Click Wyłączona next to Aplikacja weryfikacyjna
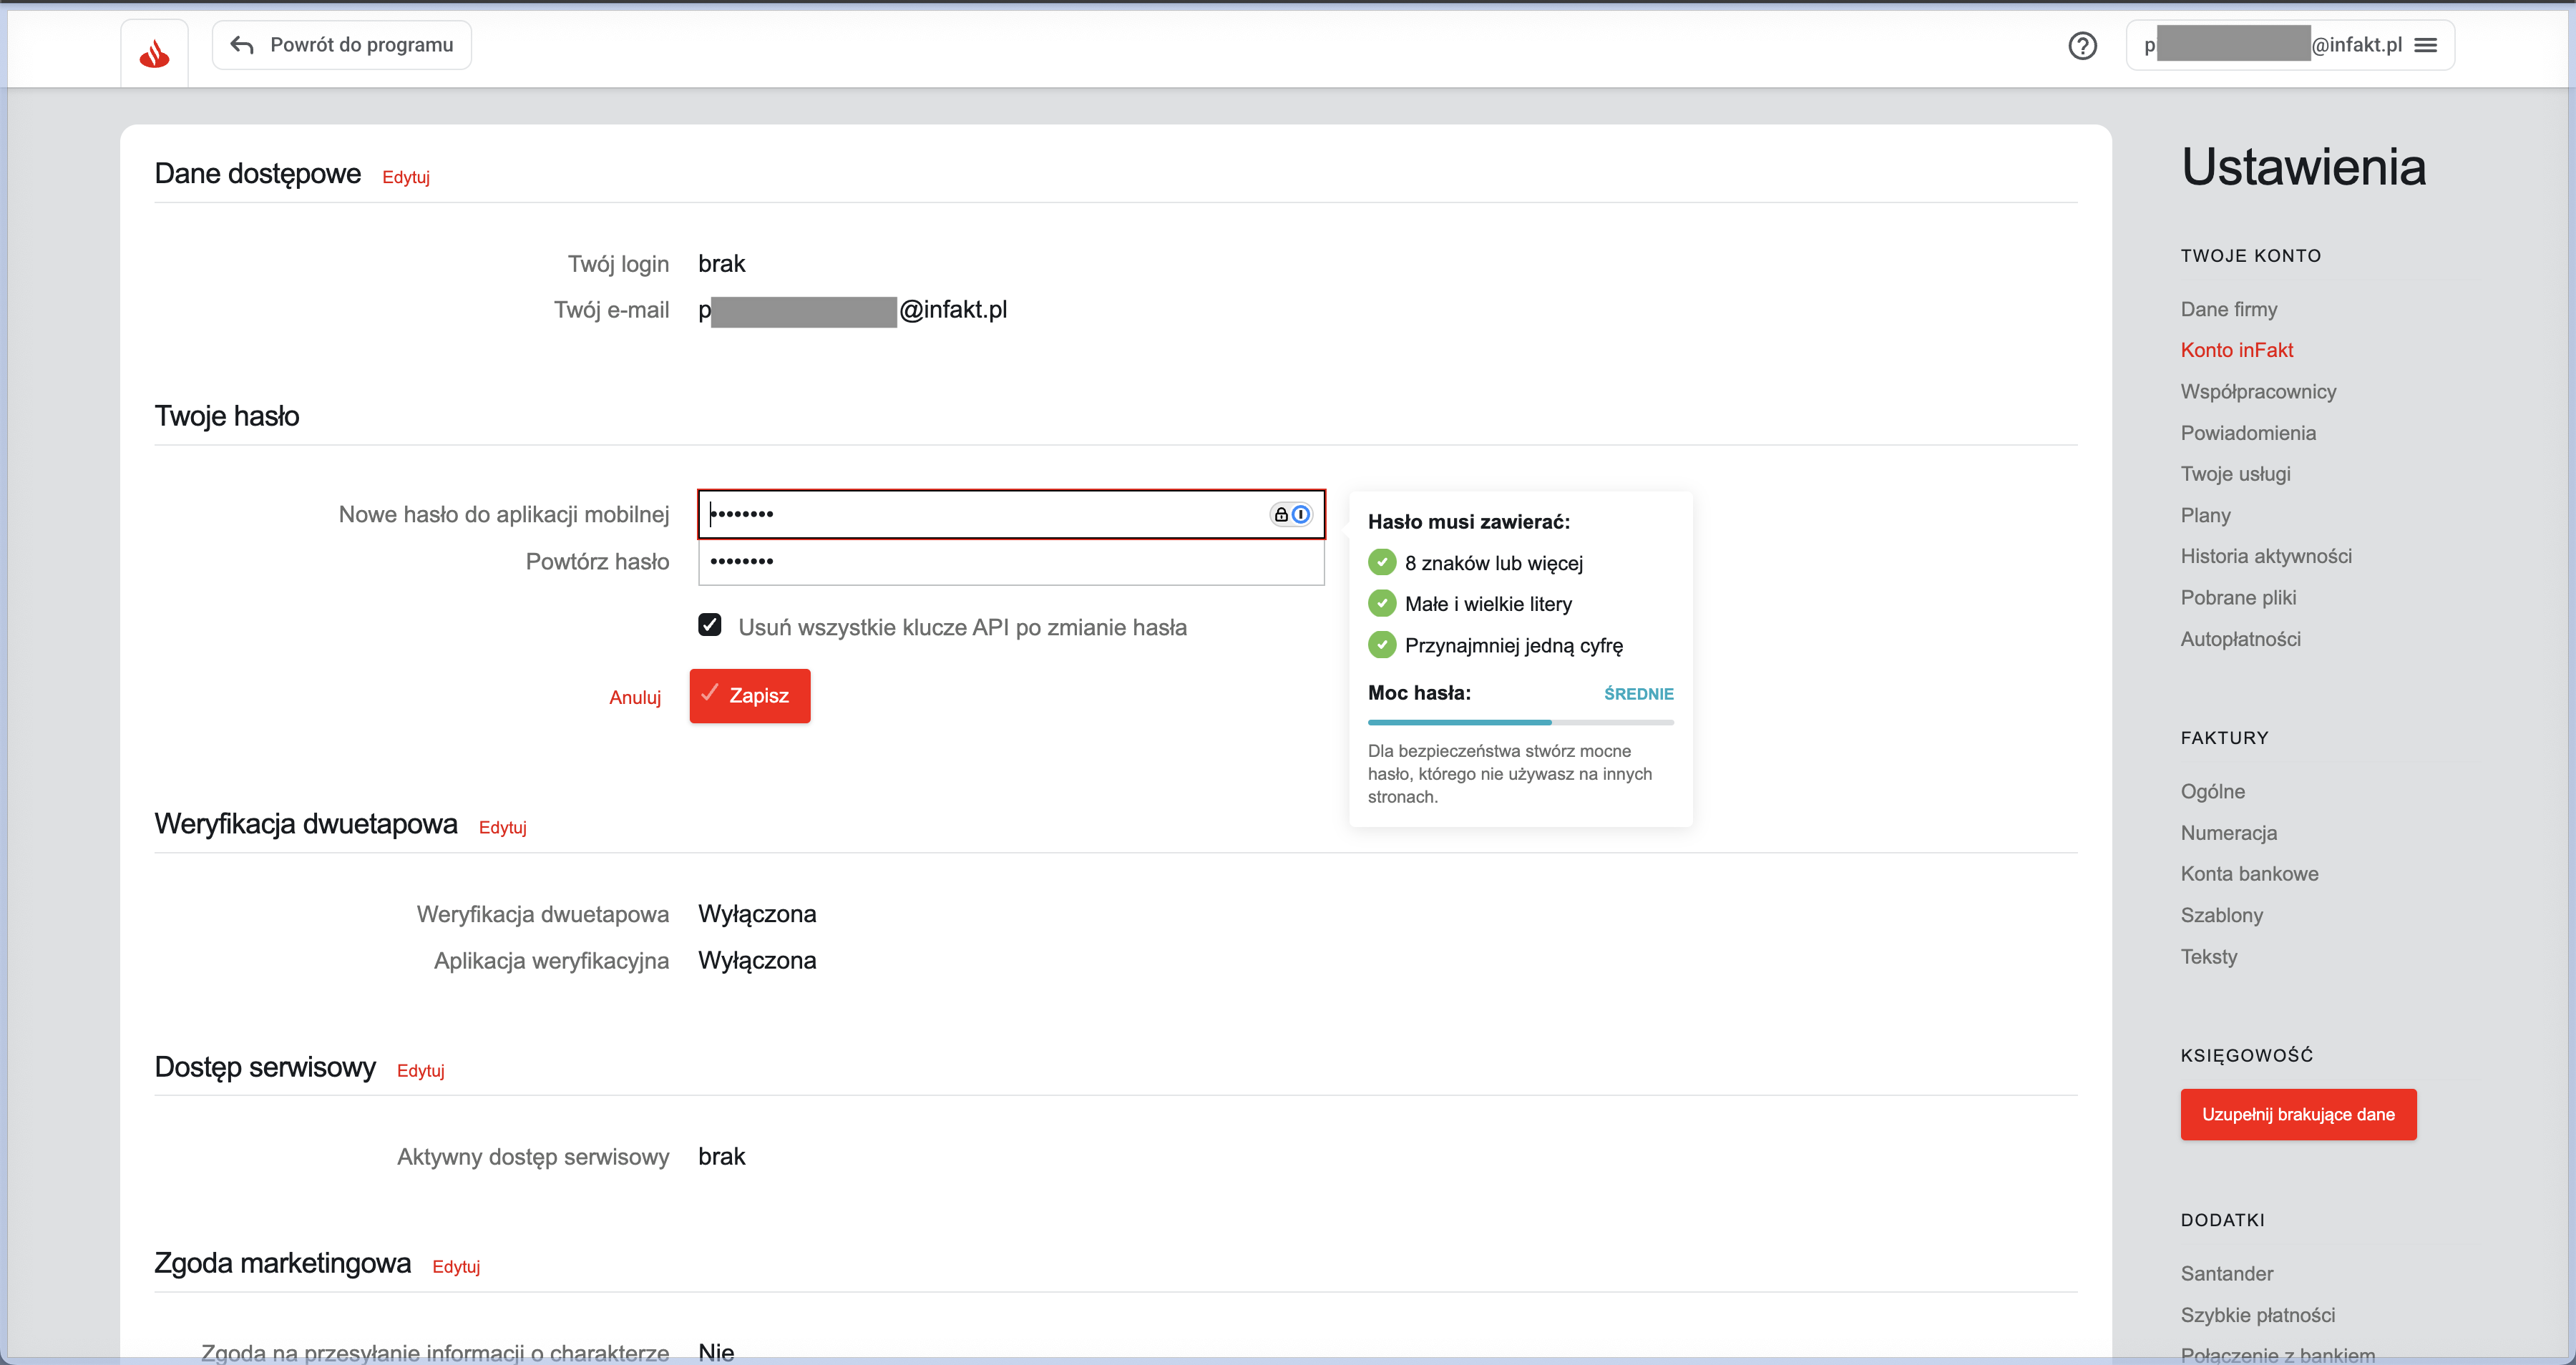The width and height of the screenshot is (2576, 1365). [x=757, y=961]
